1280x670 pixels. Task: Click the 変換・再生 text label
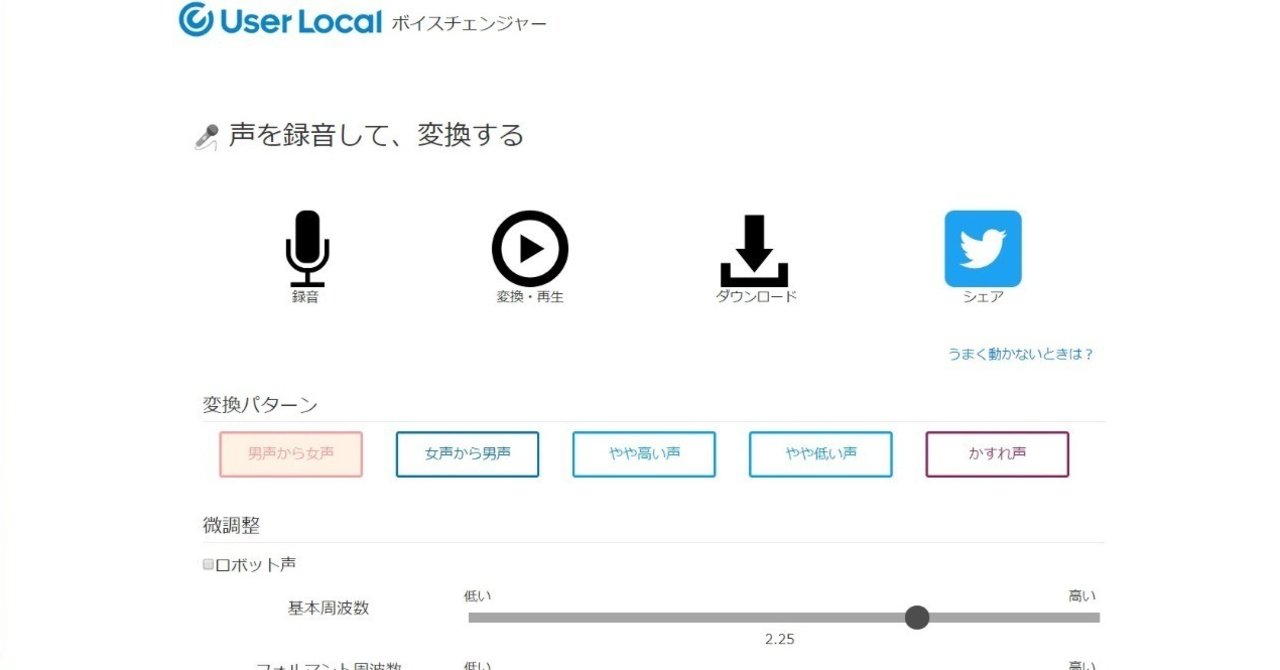click(530, 297)
